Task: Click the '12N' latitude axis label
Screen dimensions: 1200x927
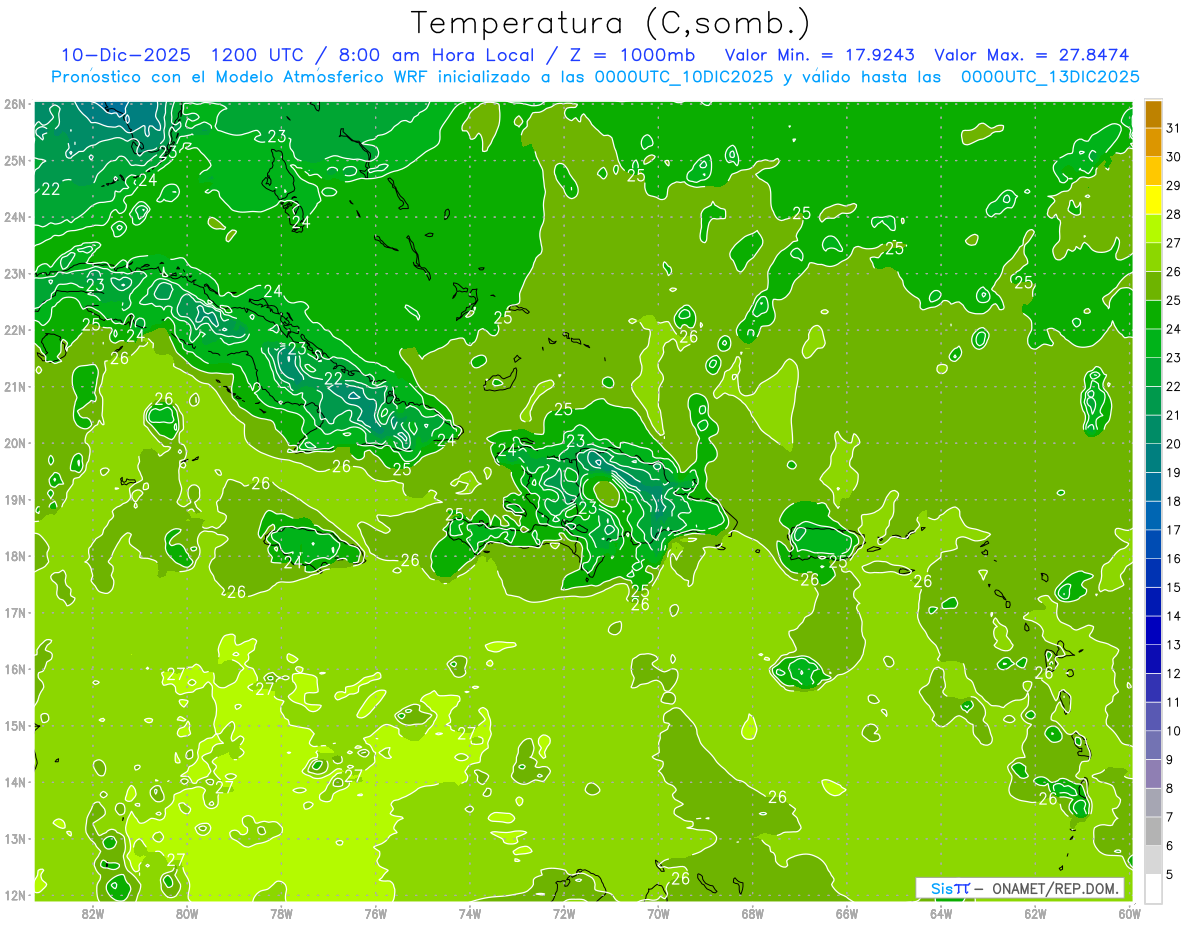Action: point(14,895)
